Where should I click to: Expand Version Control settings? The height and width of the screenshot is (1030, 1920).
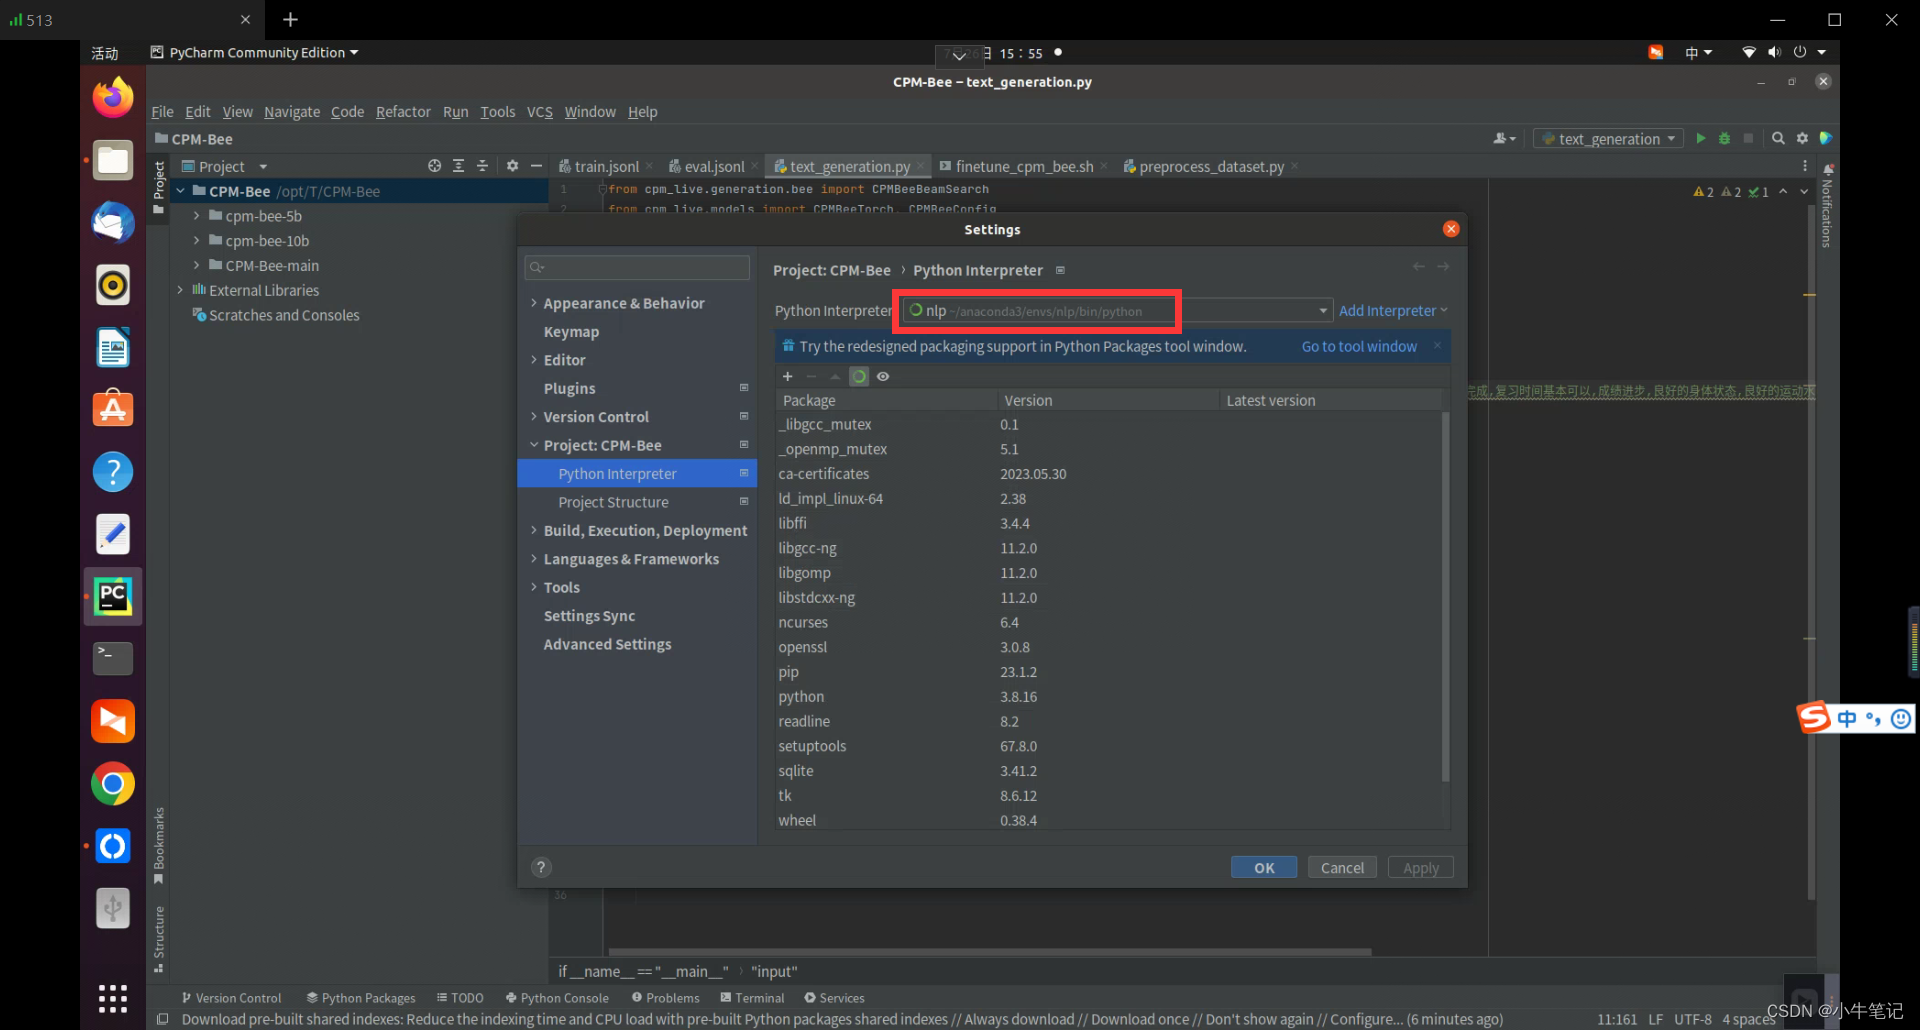coord(534,417)
